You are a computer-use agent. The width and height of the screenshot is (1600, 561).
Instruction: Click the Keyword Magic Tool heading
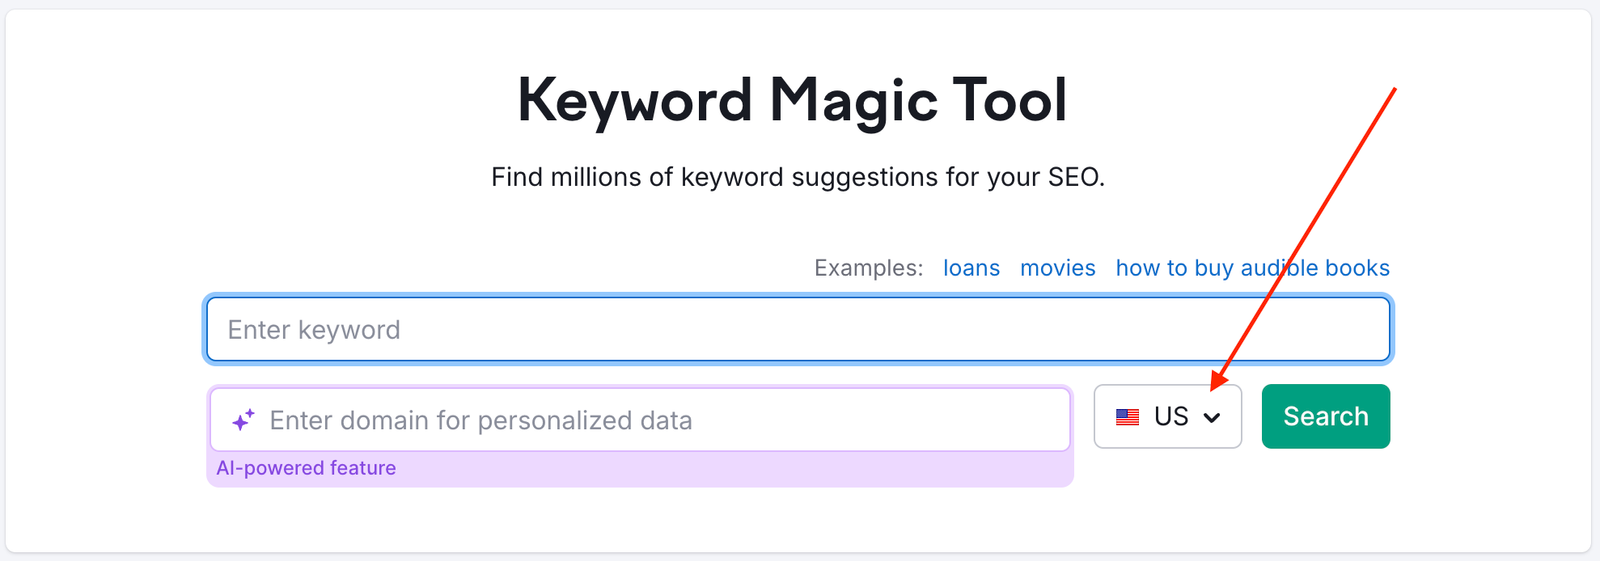tap(792, 101)
